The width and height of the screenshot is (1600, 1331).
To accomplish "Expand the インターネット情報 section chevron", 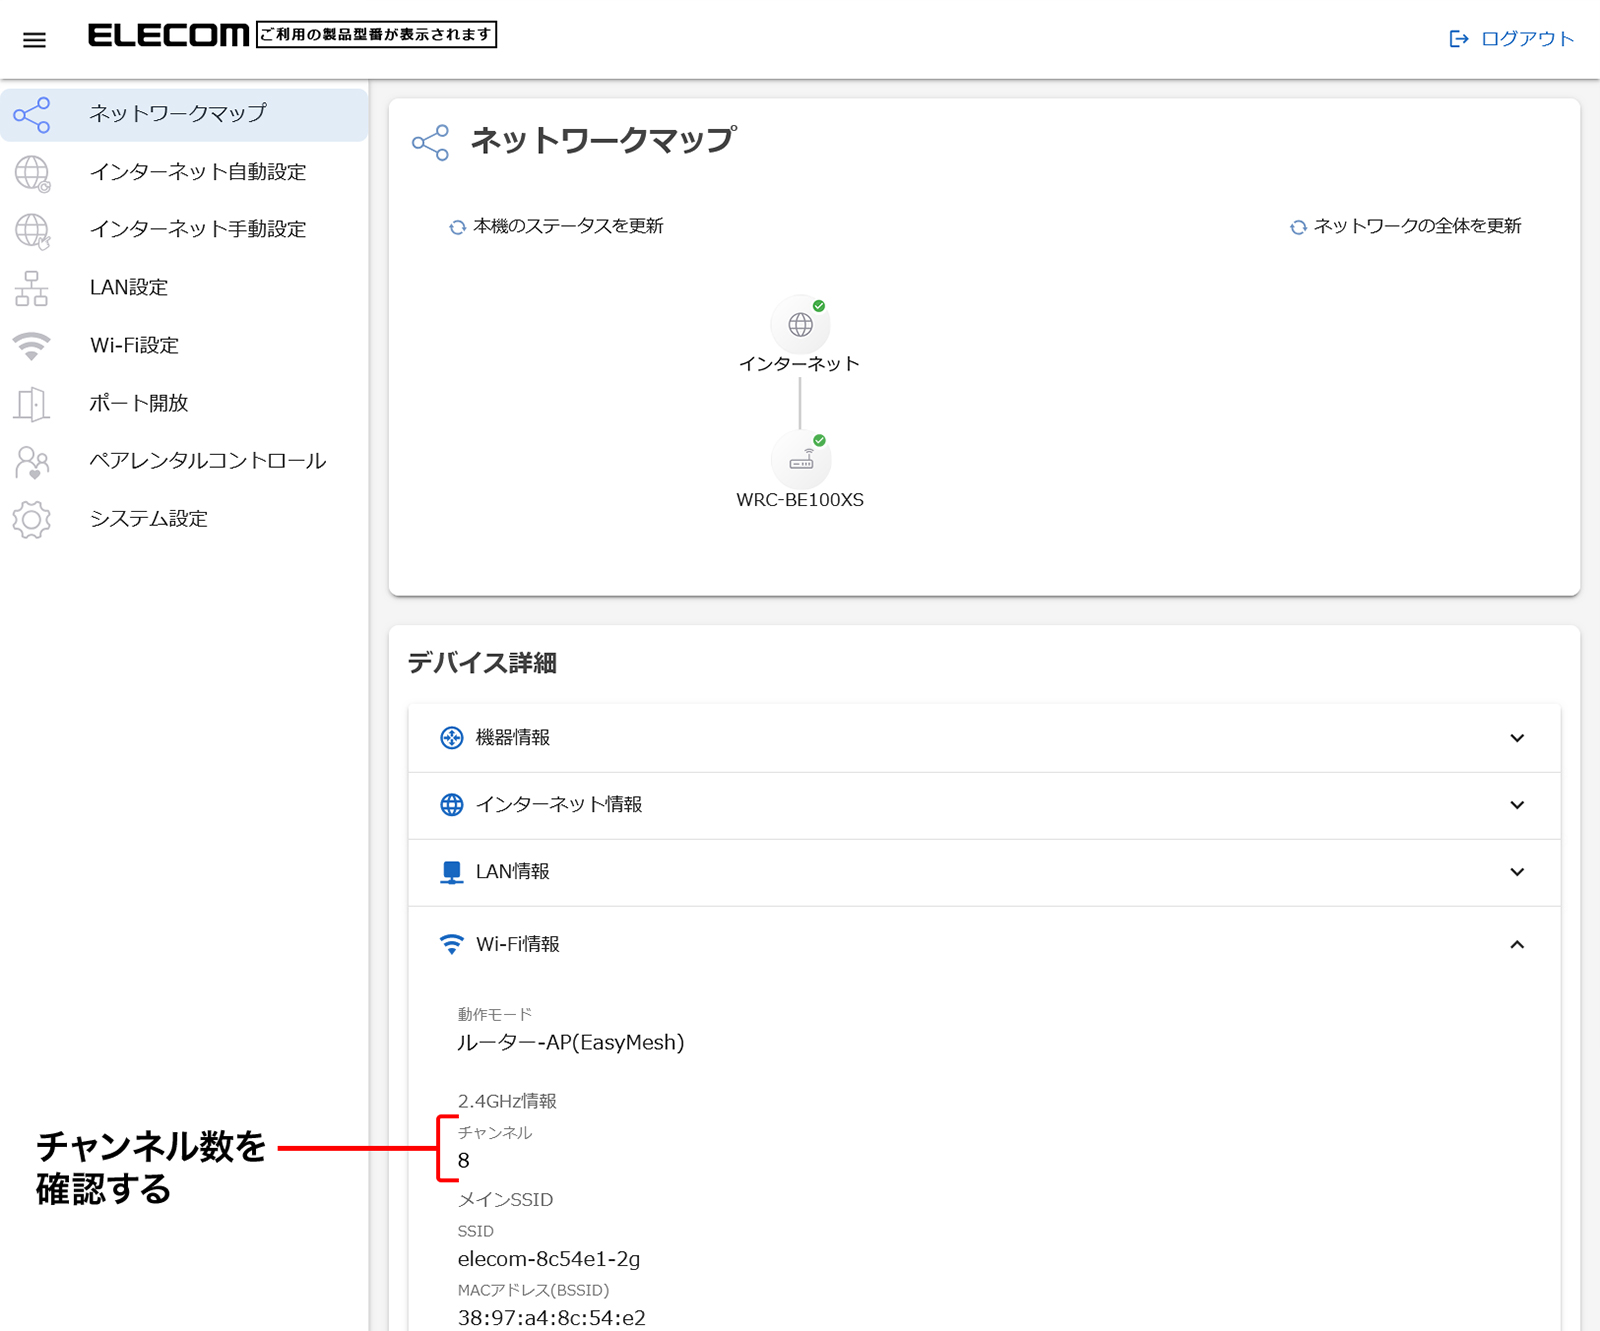I will pos(1516,805).
